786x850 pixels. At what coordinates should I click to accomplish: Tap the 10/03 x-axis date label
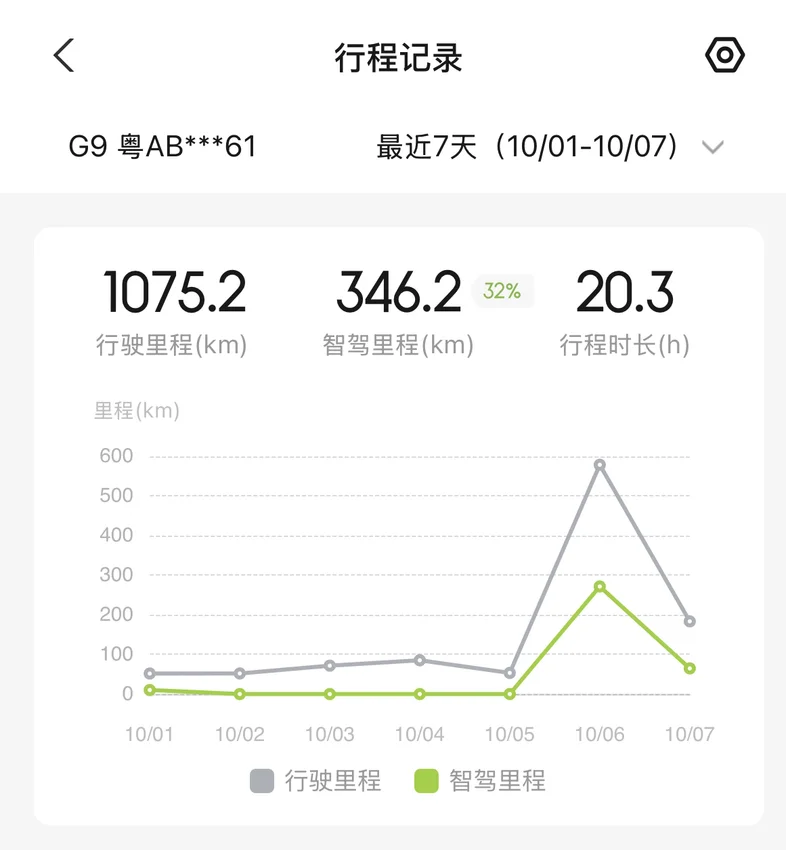[x=330, y=734]
